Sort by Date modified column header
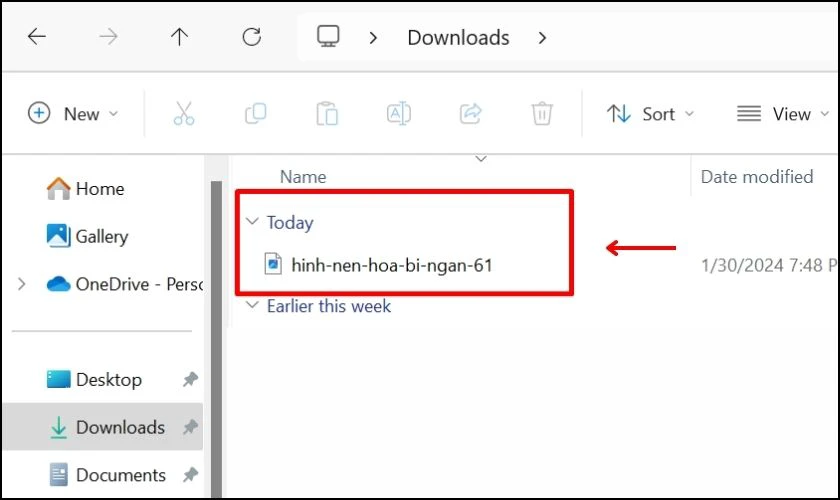Image resolution: width=840 pixels, height=500 pixels. 756,176
